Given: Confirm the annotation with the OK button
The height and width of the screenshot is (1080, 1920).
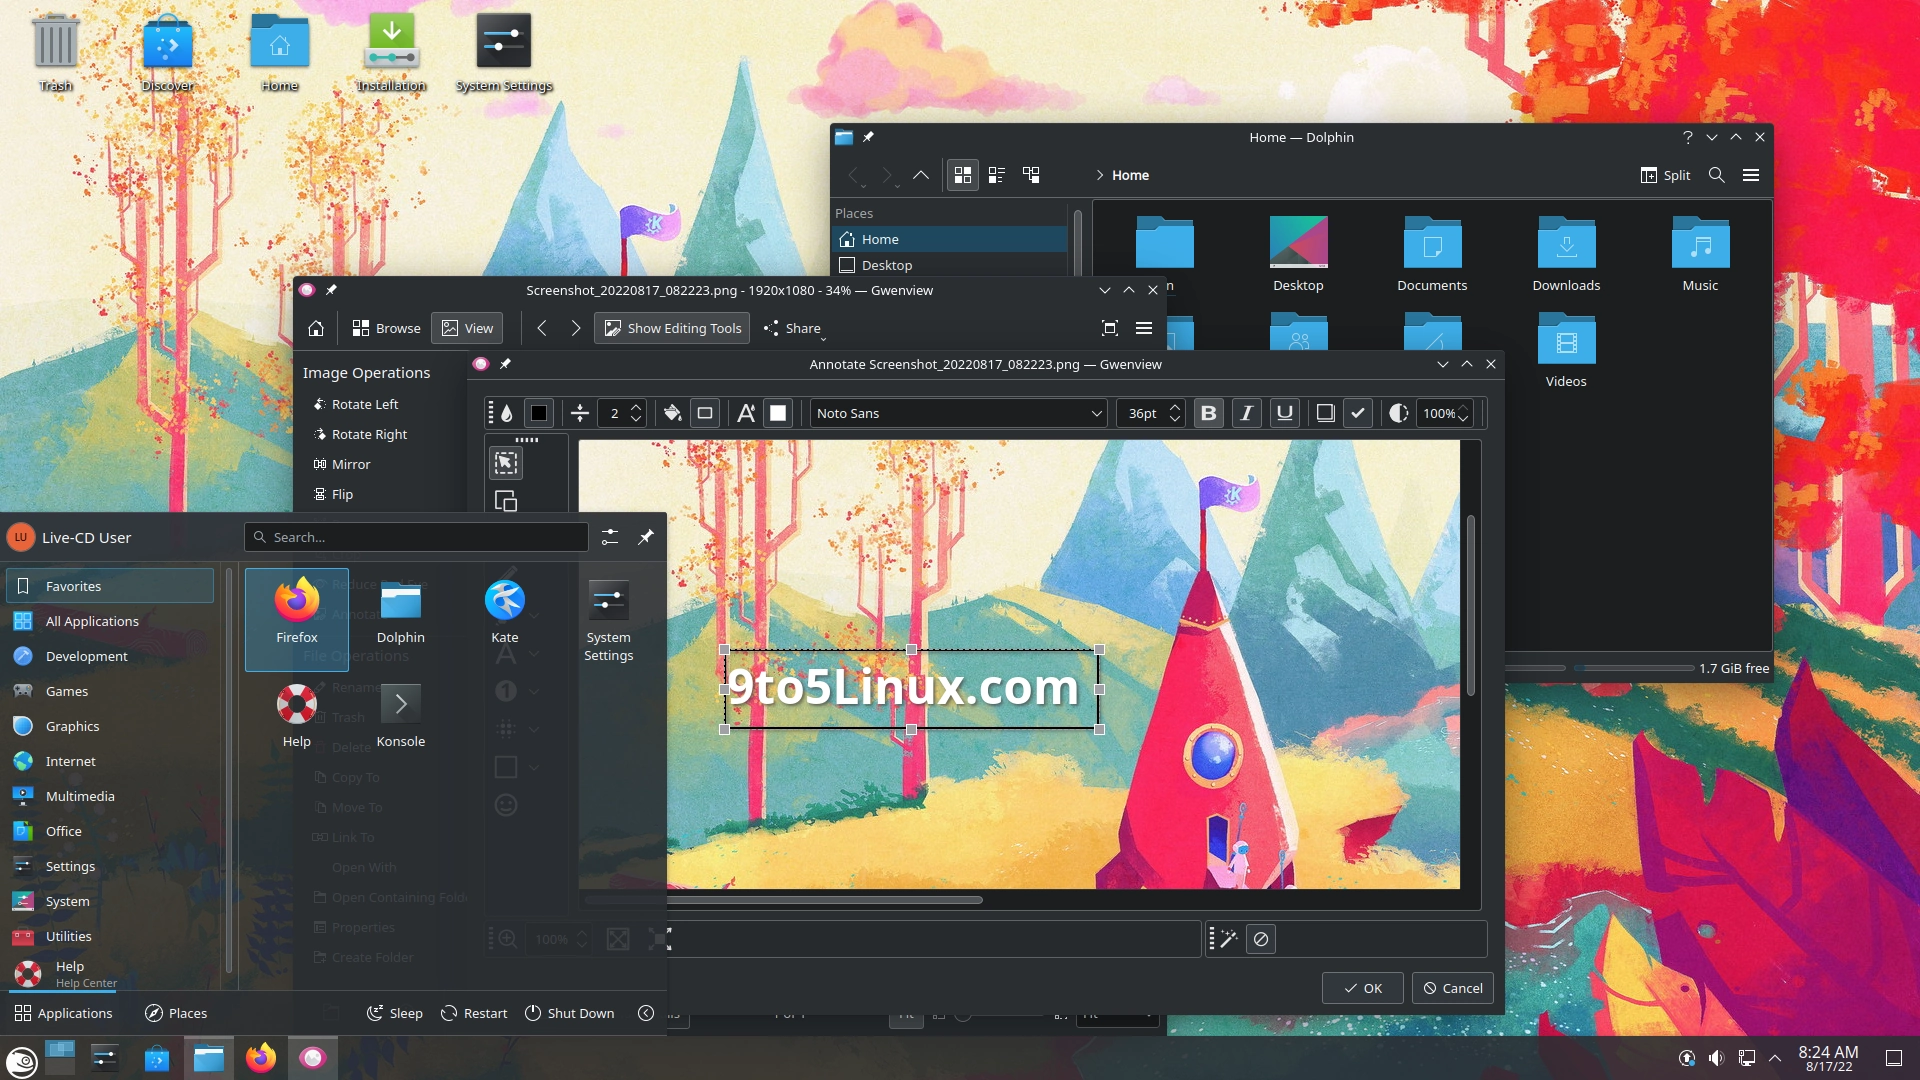Looking at the screenshot, I should 1362,988.
